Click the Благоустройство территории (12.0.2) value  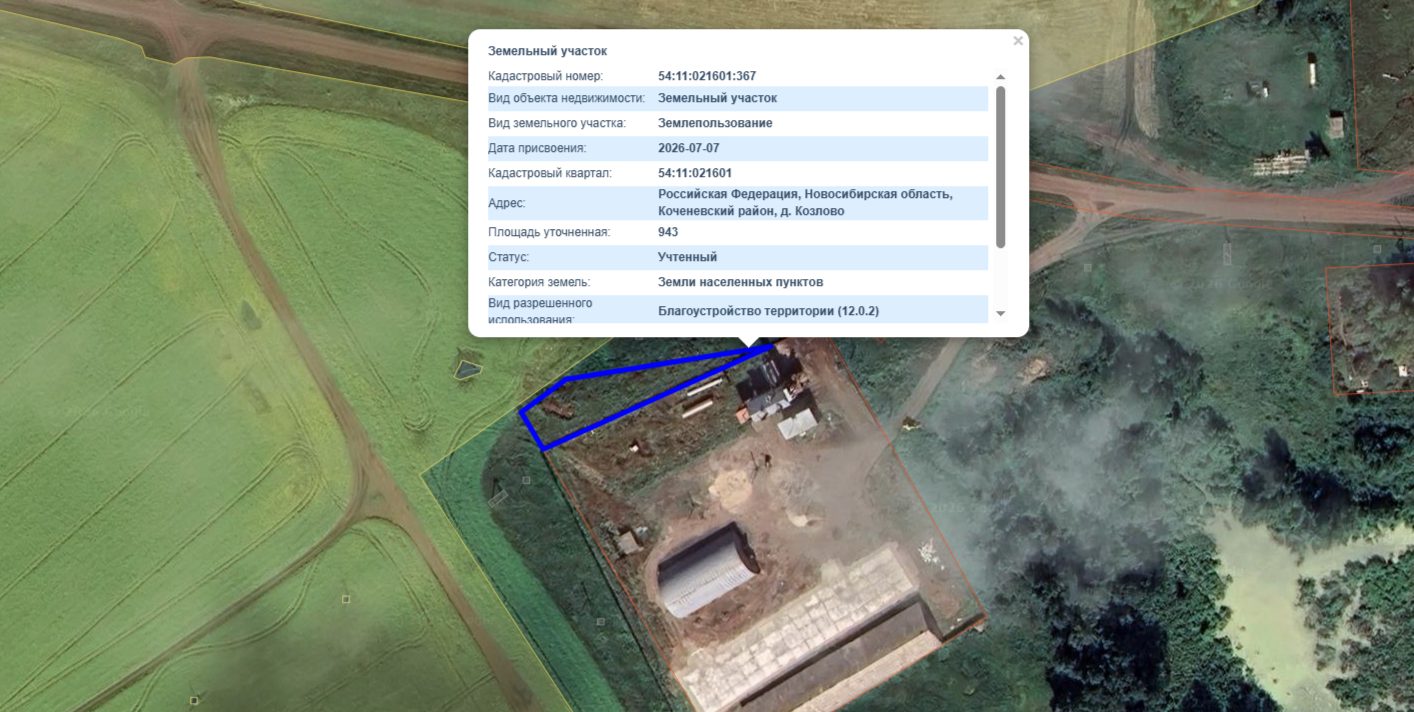point(768,311)
